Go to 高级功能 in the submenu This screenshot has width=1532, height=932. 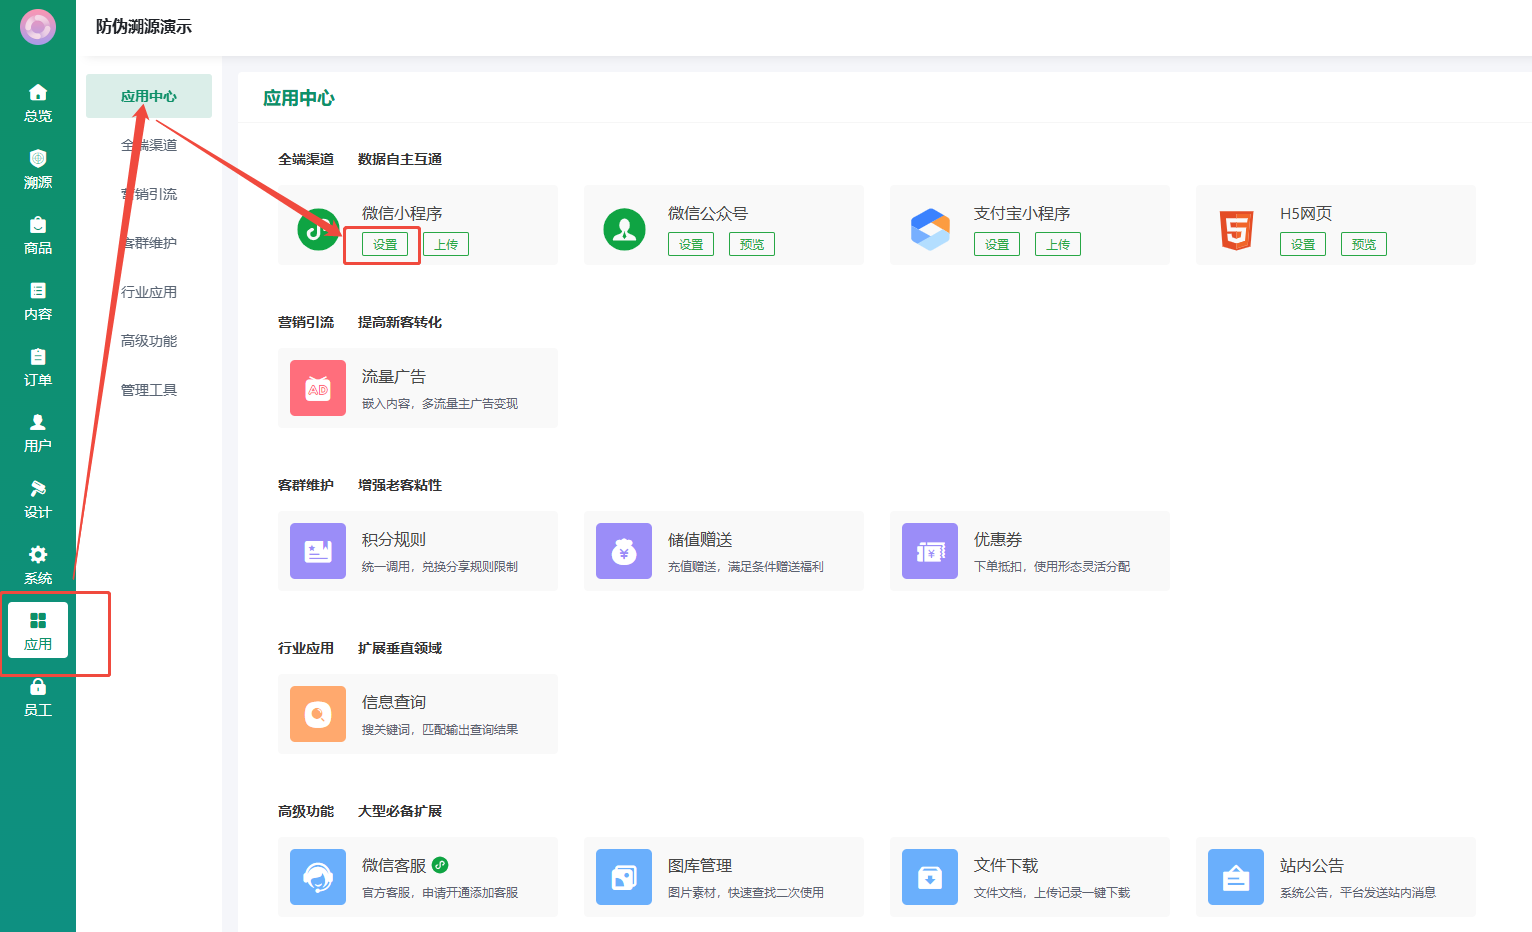149,341
